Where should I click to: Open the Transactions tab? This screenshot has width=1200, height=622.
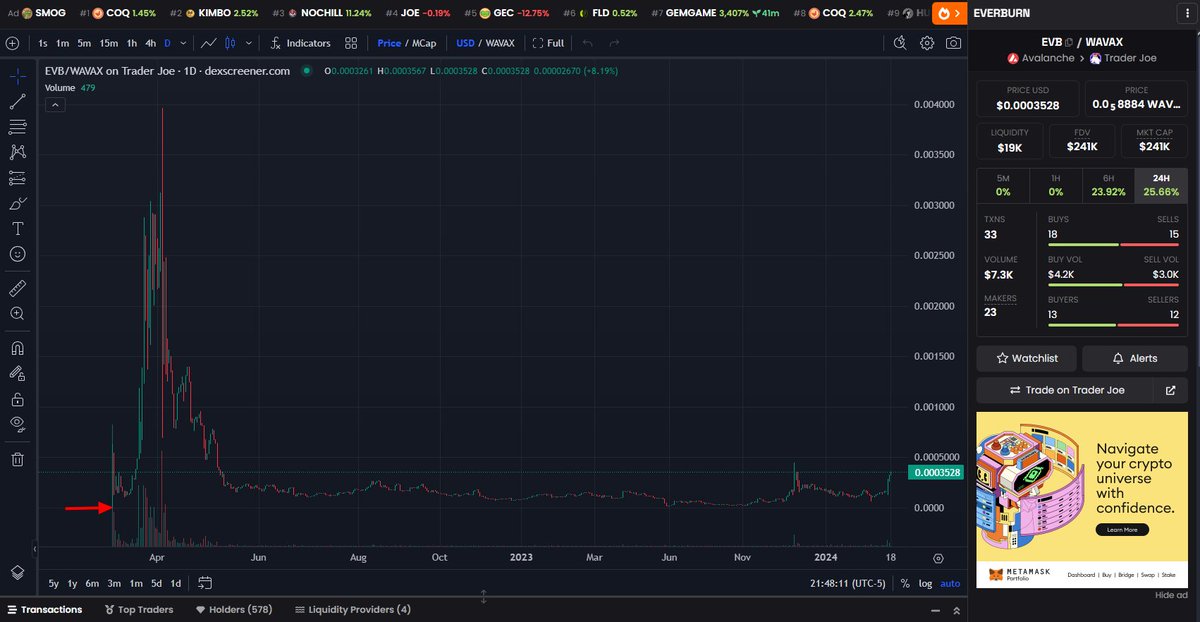pyautogui.click(x=44, y=609)
